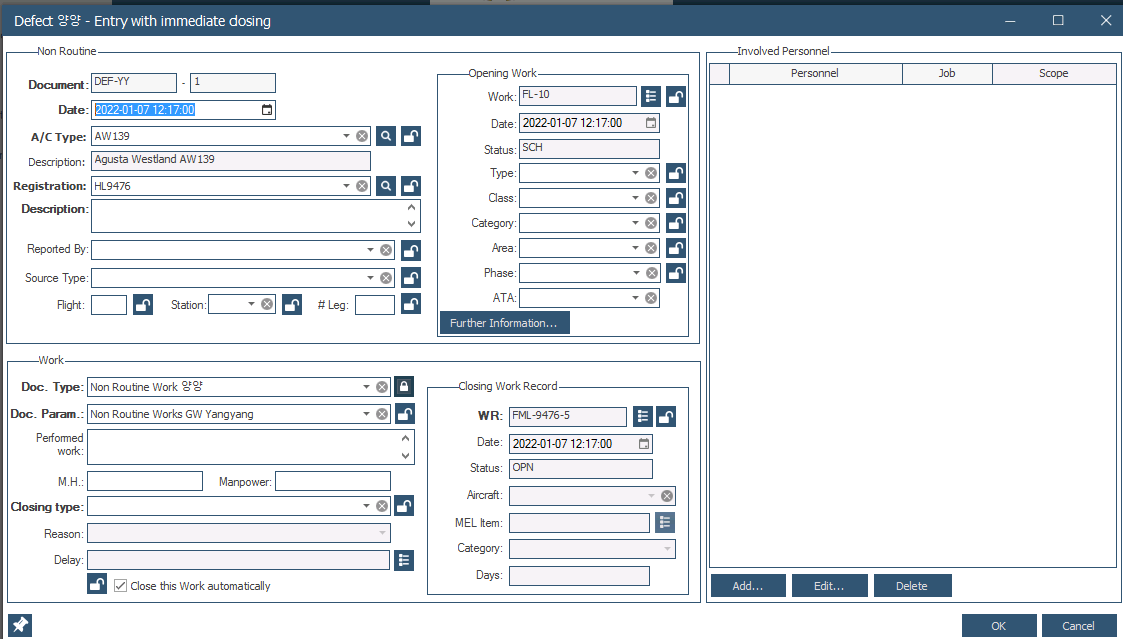The width and height of the screenshot is (1123, 639).
Task: Click the search icon next to Registration
Action: click(385, 186)
